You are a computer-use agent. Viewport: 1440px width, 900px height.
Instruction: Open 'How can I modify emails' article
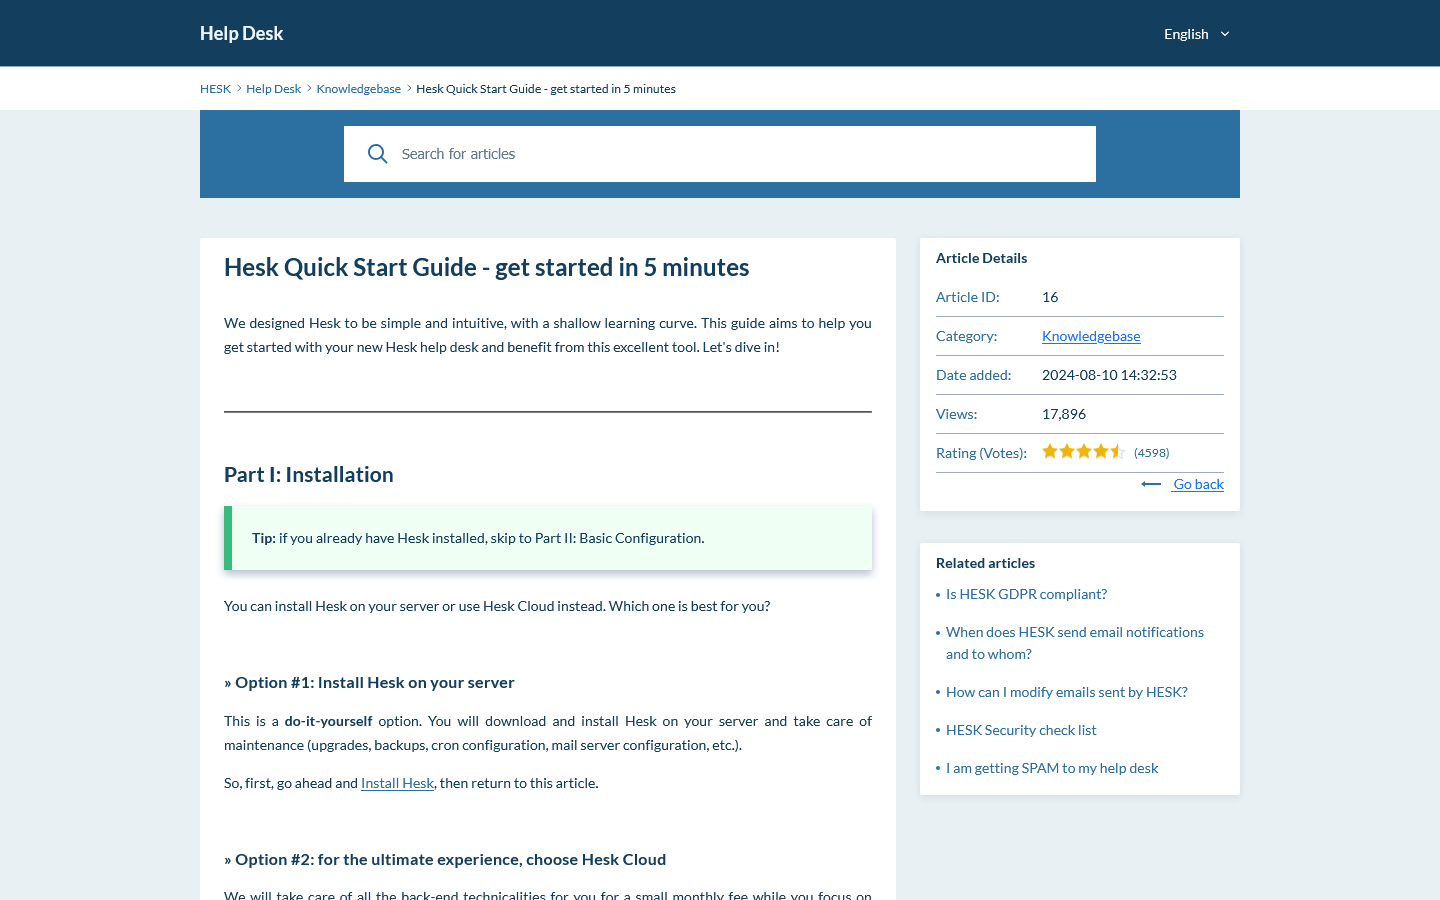[x=1067, y=692]
